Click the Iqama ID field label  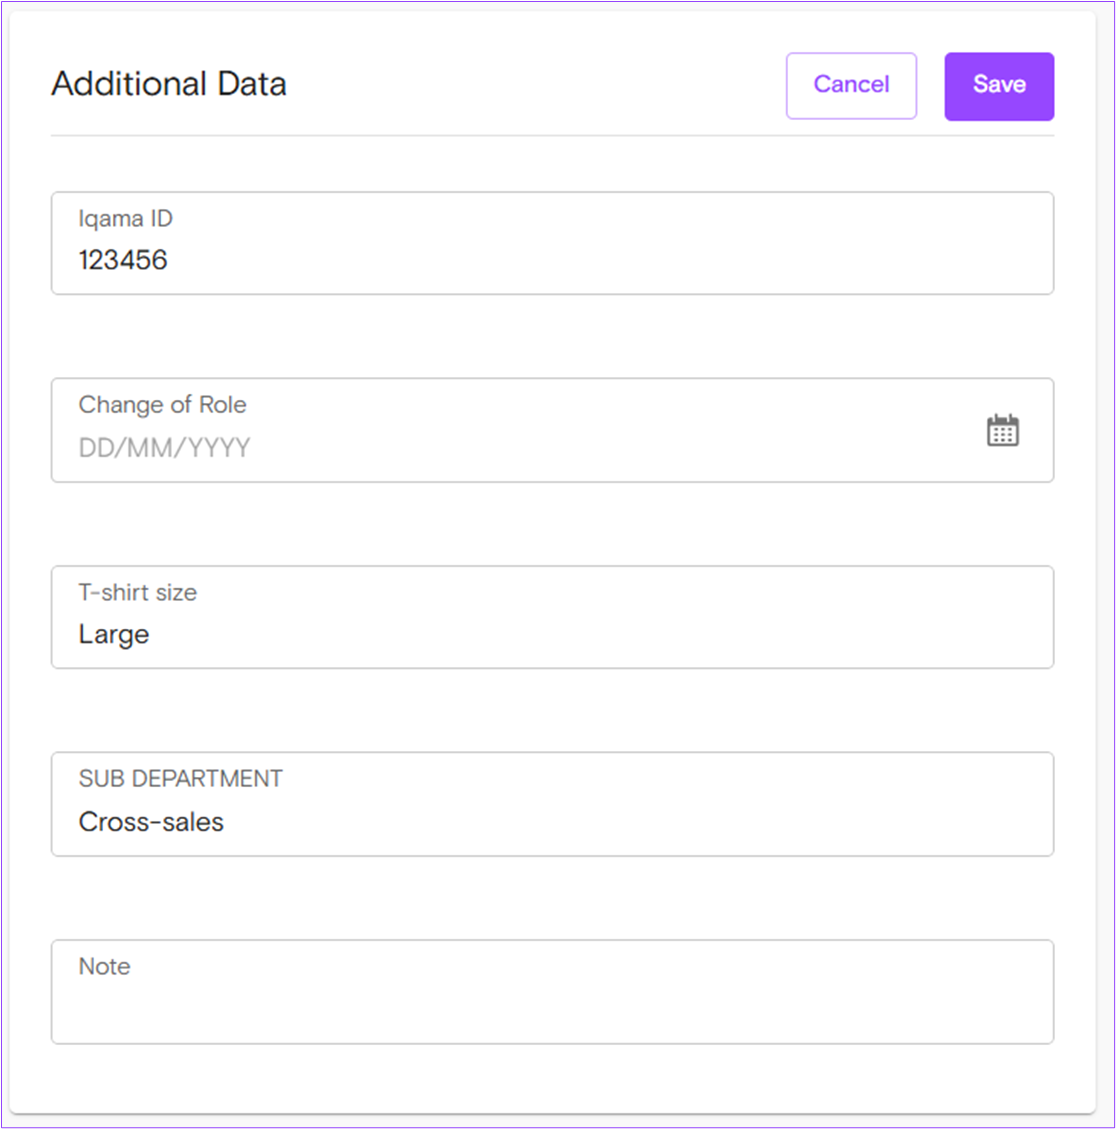(x=125, y=218)
